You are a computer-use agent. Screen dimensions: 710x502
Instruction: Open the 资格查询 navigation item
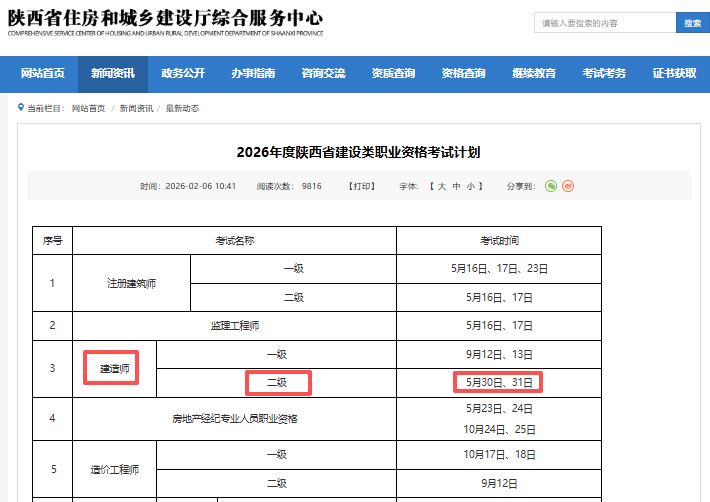(463, 73)
